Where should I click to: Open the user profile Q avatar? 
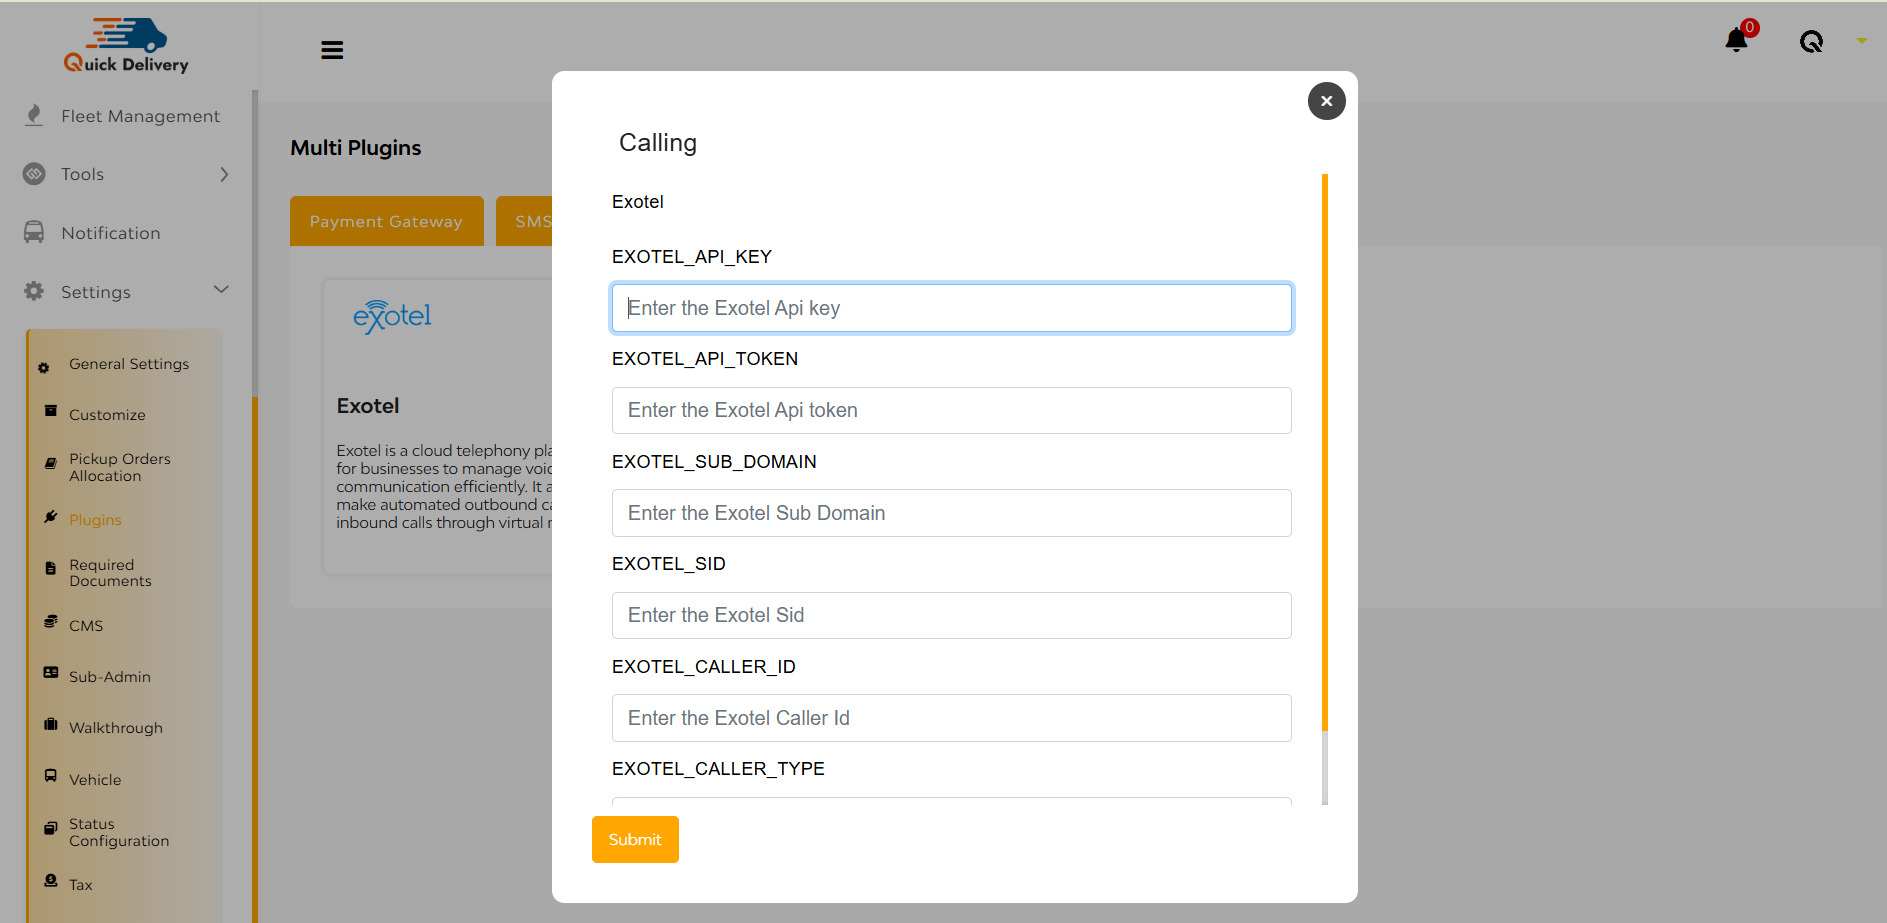pyautogui.click(x=1811, y=41)
